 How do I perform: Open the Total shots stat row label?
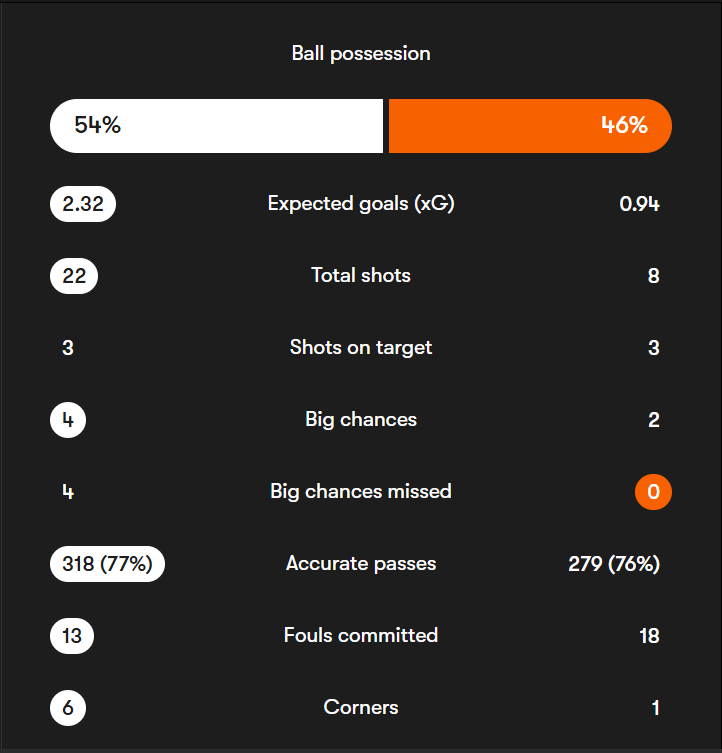[361, 275]
